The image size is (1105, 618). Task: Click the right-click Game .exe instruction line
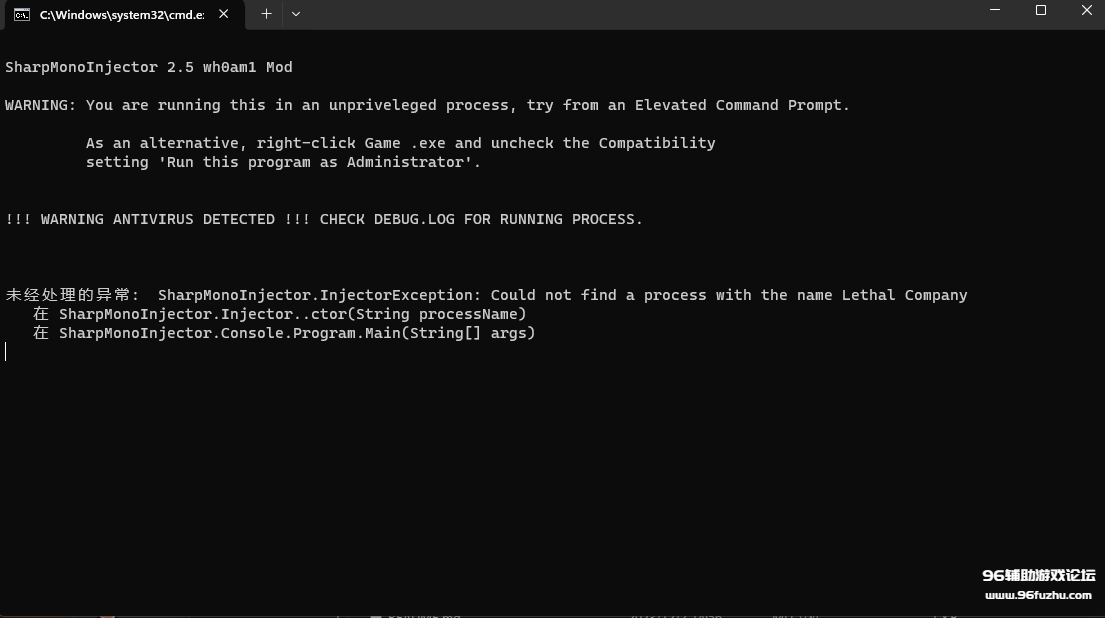click(400, 143)
